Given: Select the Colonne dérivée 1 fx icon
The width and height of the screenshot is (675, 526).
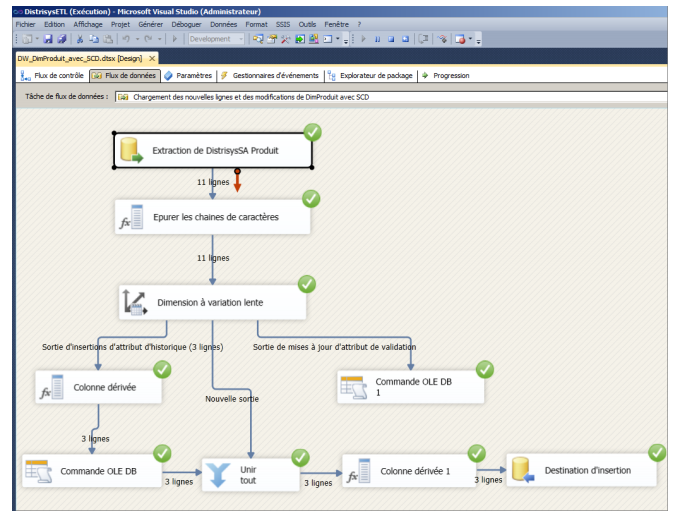Looking at the screenshot, I should [x=357, y=470].
